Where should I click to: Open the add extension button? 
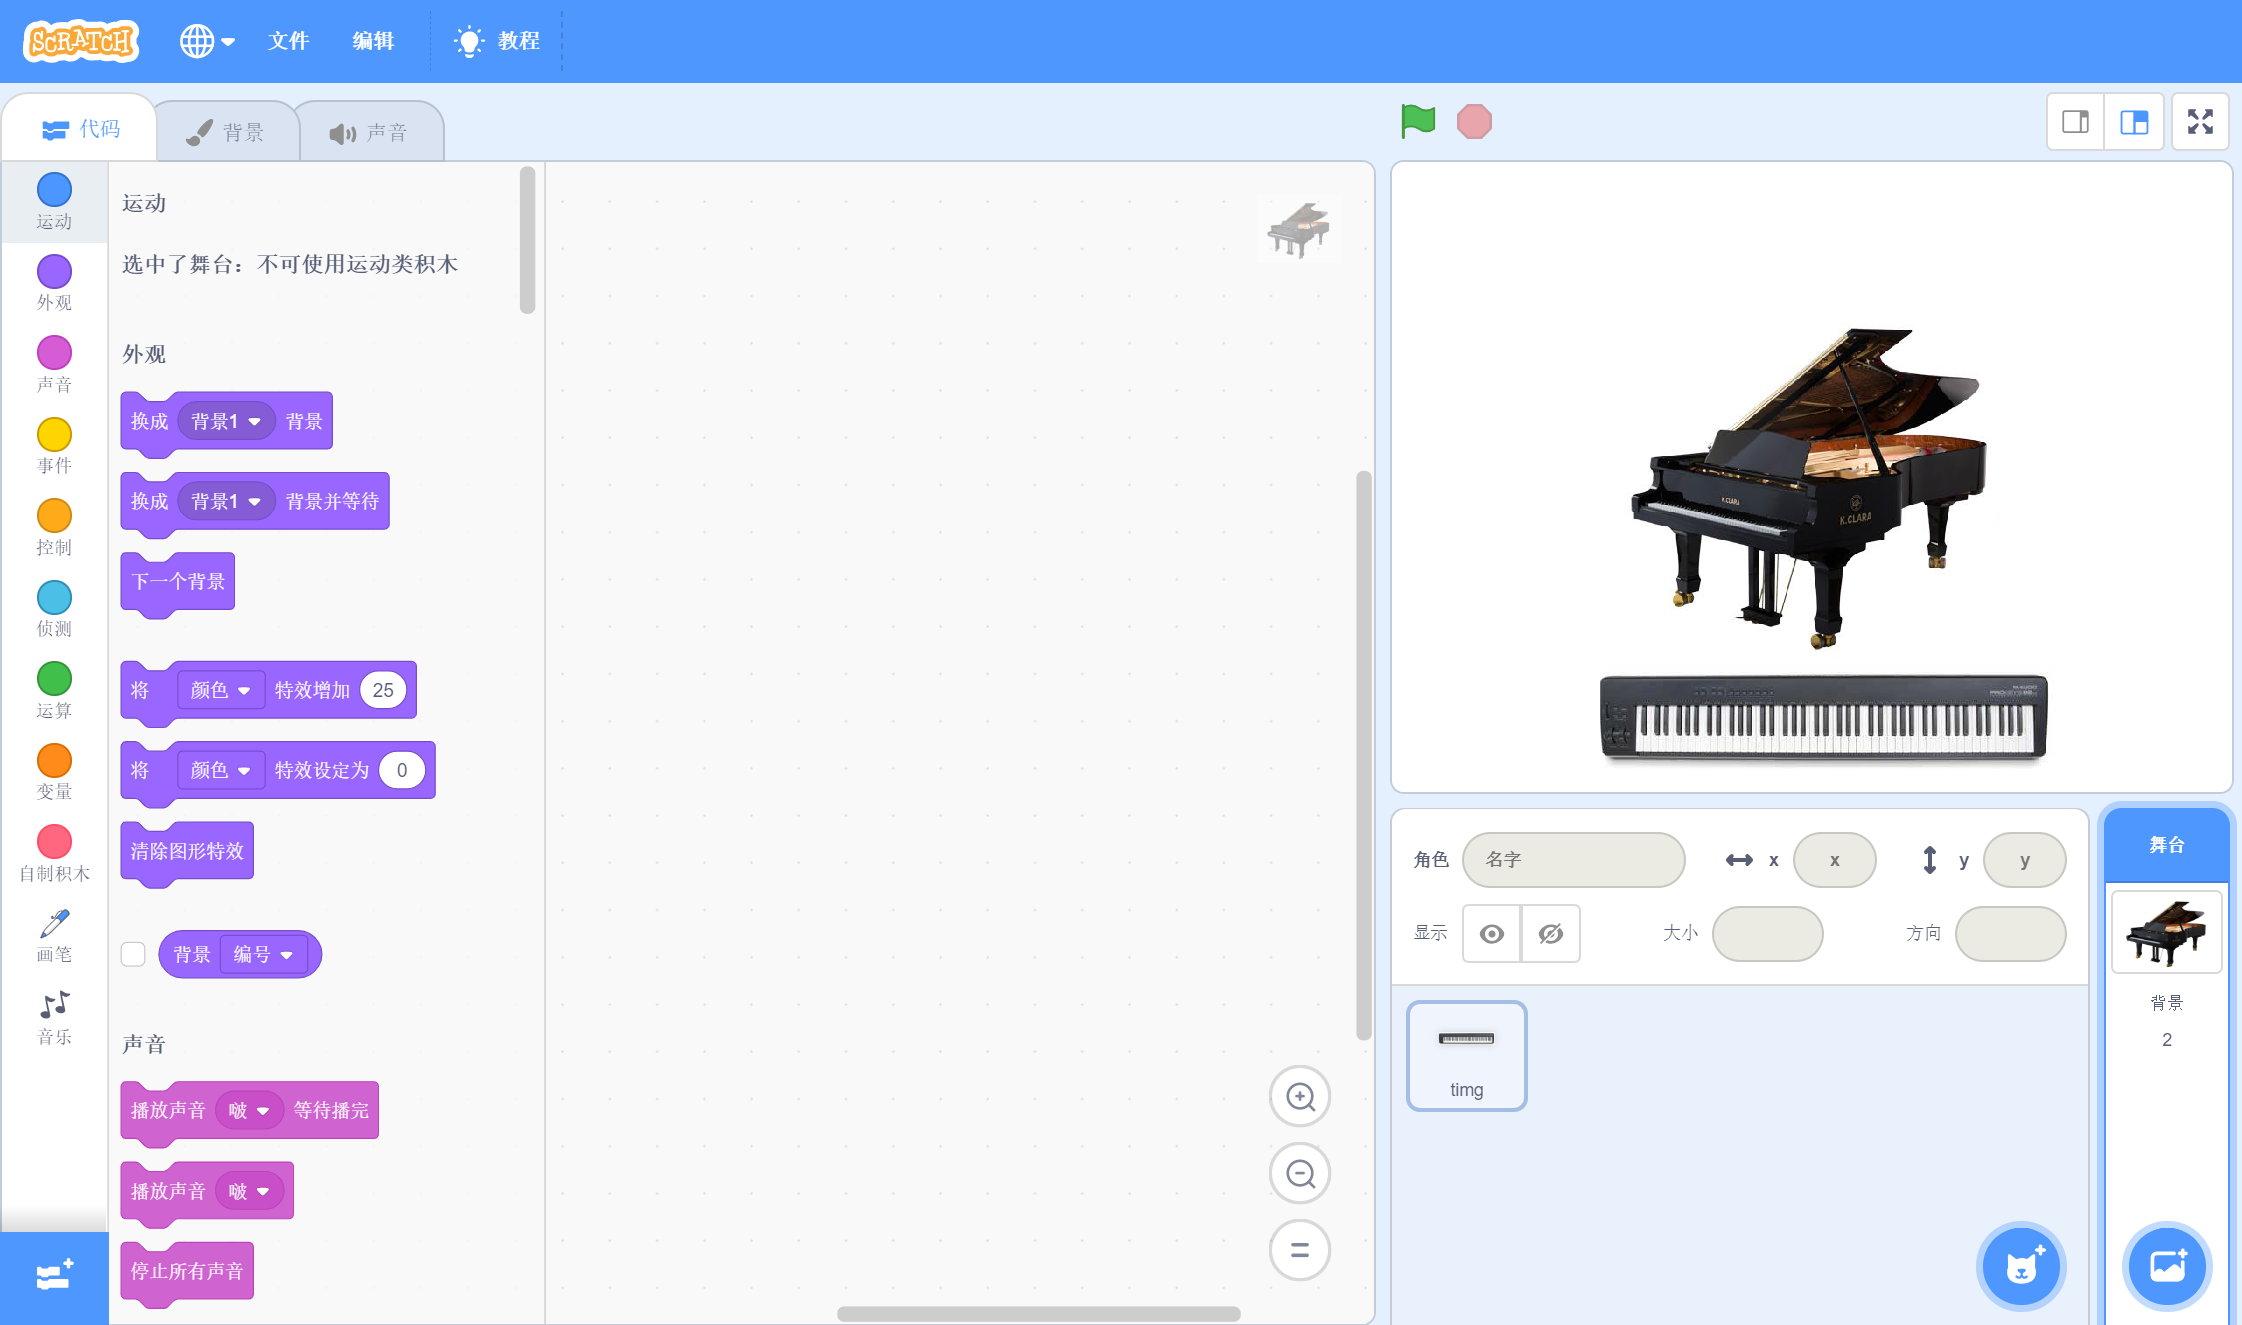tap(54, 1275)
